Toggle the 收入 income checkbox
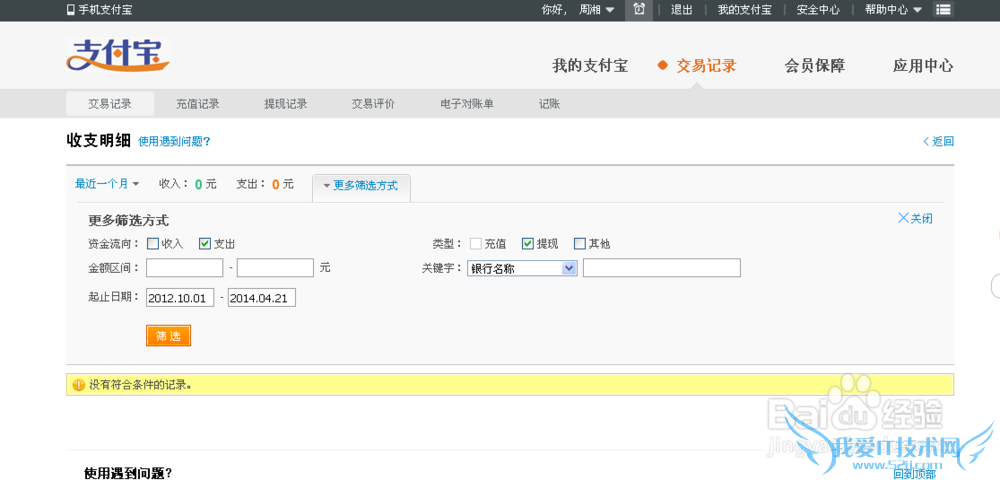This screenshot has width=1000, height=480. (x=153, y=243)
